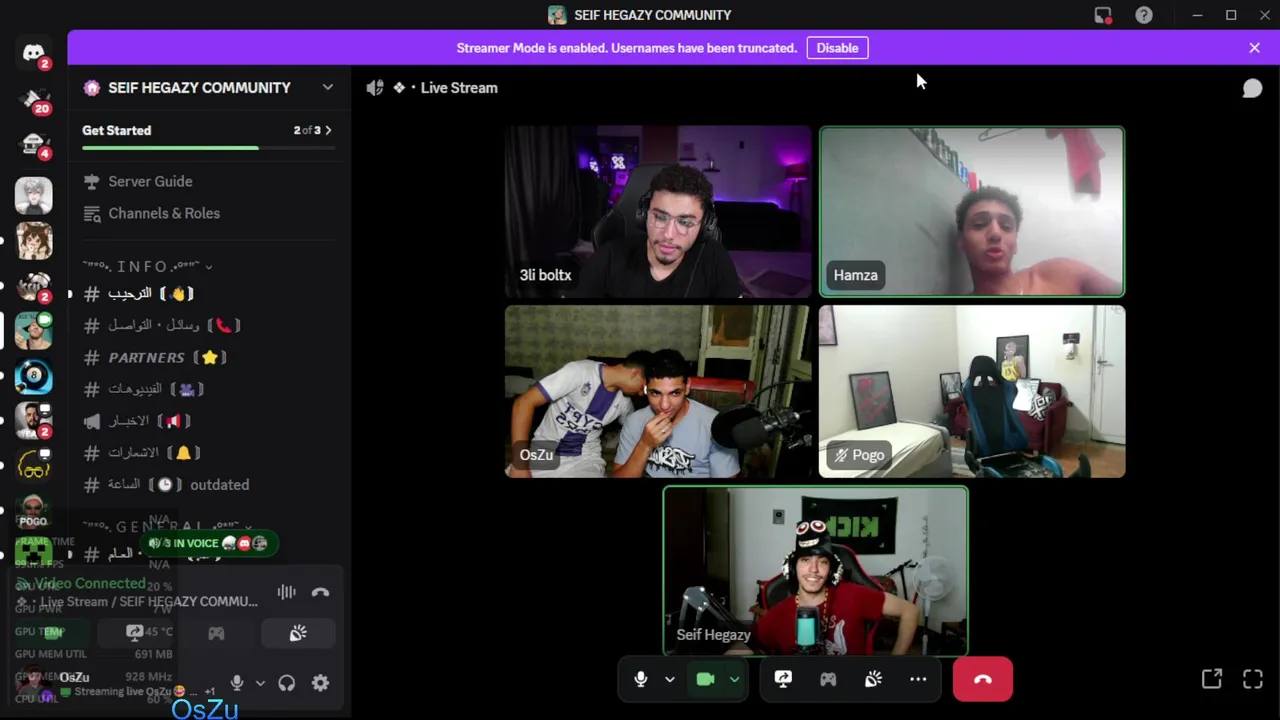Click the red disconnect call button
This screenshot has width=1280, height=720.
982,679
